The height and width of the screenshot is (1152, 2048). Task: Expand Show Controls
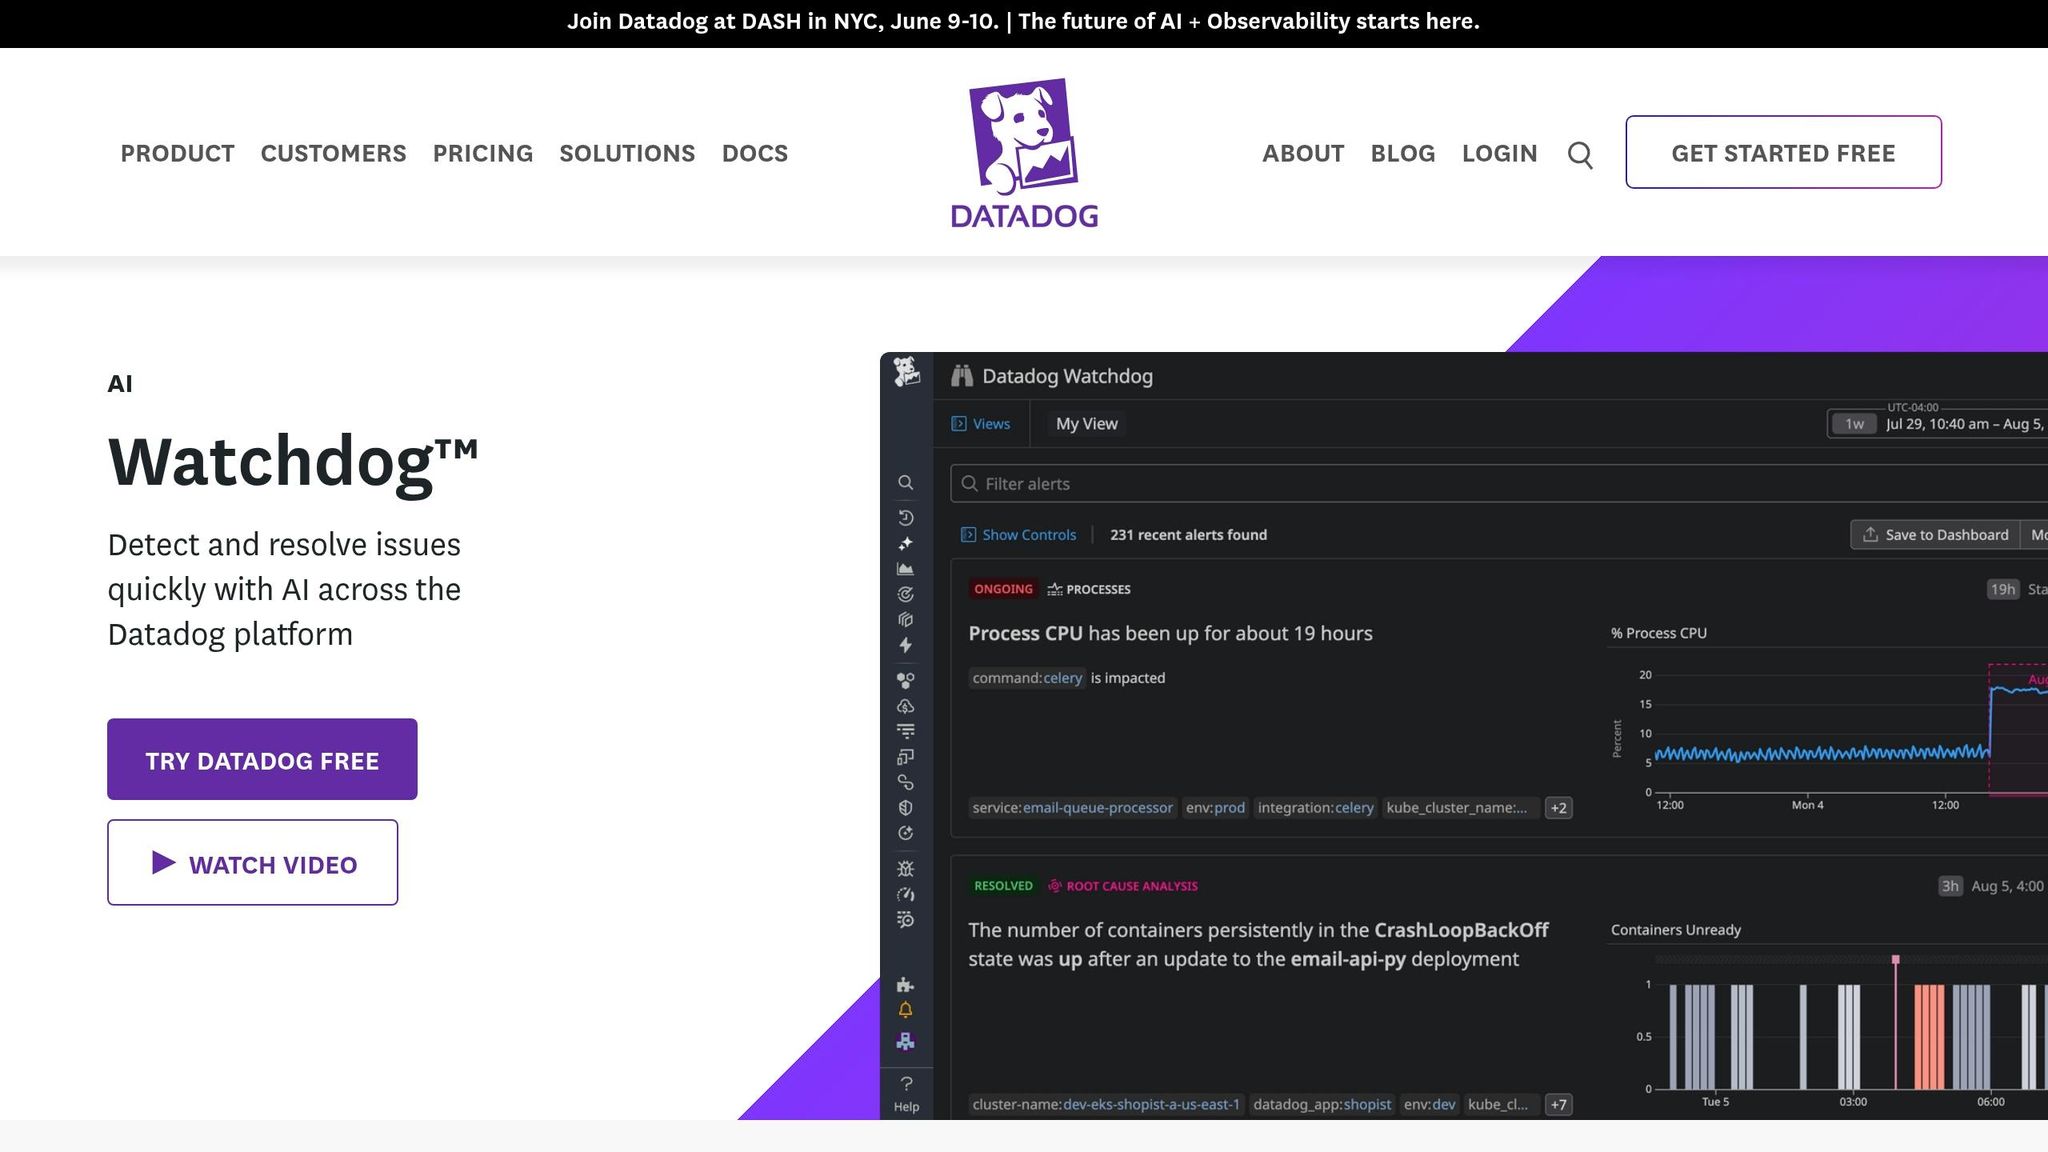[1018, 535]
